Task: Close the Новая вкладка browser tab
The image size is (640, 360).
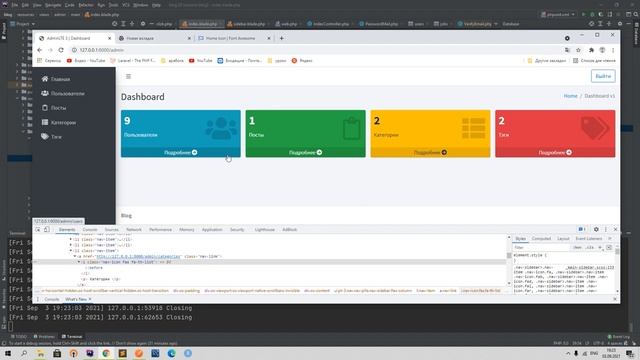Action: coord(189,38)
